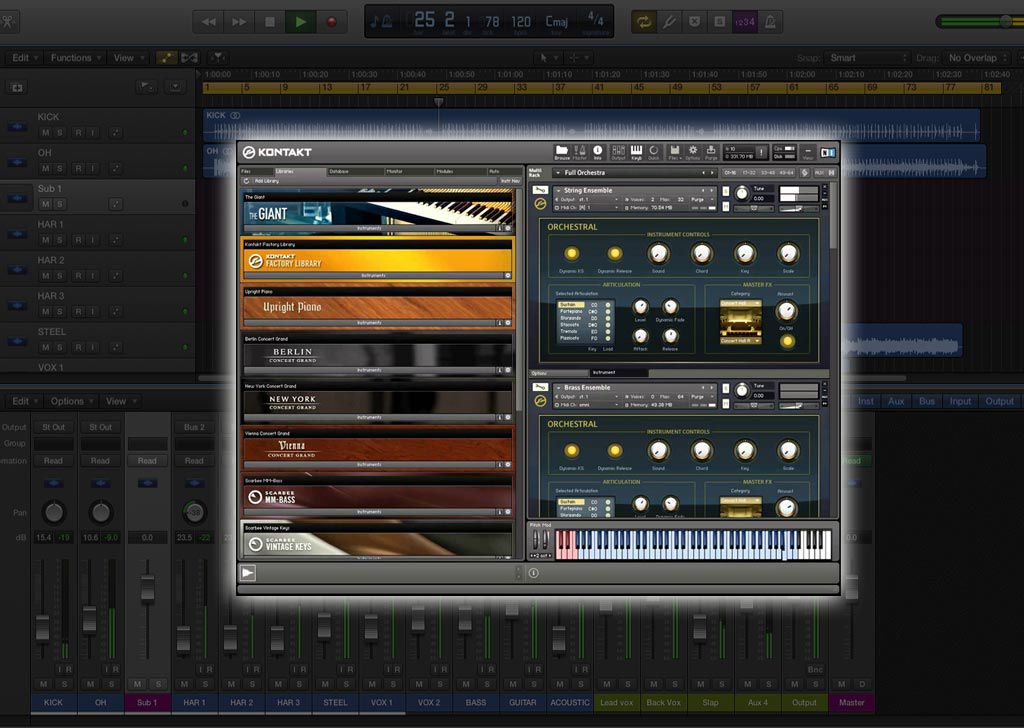The width and height of the screenshot is (1024, 728).
Task: Click the Rewind transport button
Action: (x=208, y=21)
